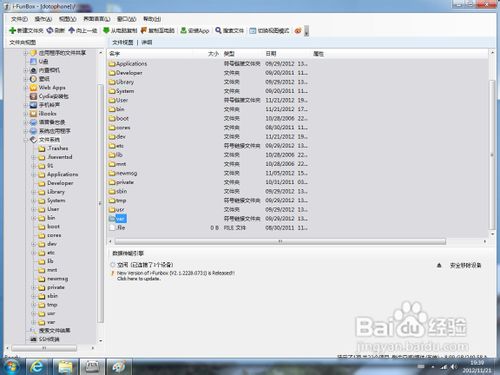Open the toolbar overflow dropdown arrow
Image resolution: width=500 pixels, height=375 pixels.
click(306, 31)
